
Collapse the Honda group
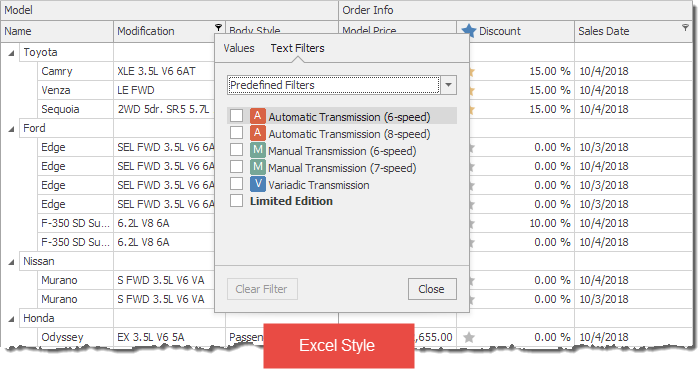pos(11,319)
